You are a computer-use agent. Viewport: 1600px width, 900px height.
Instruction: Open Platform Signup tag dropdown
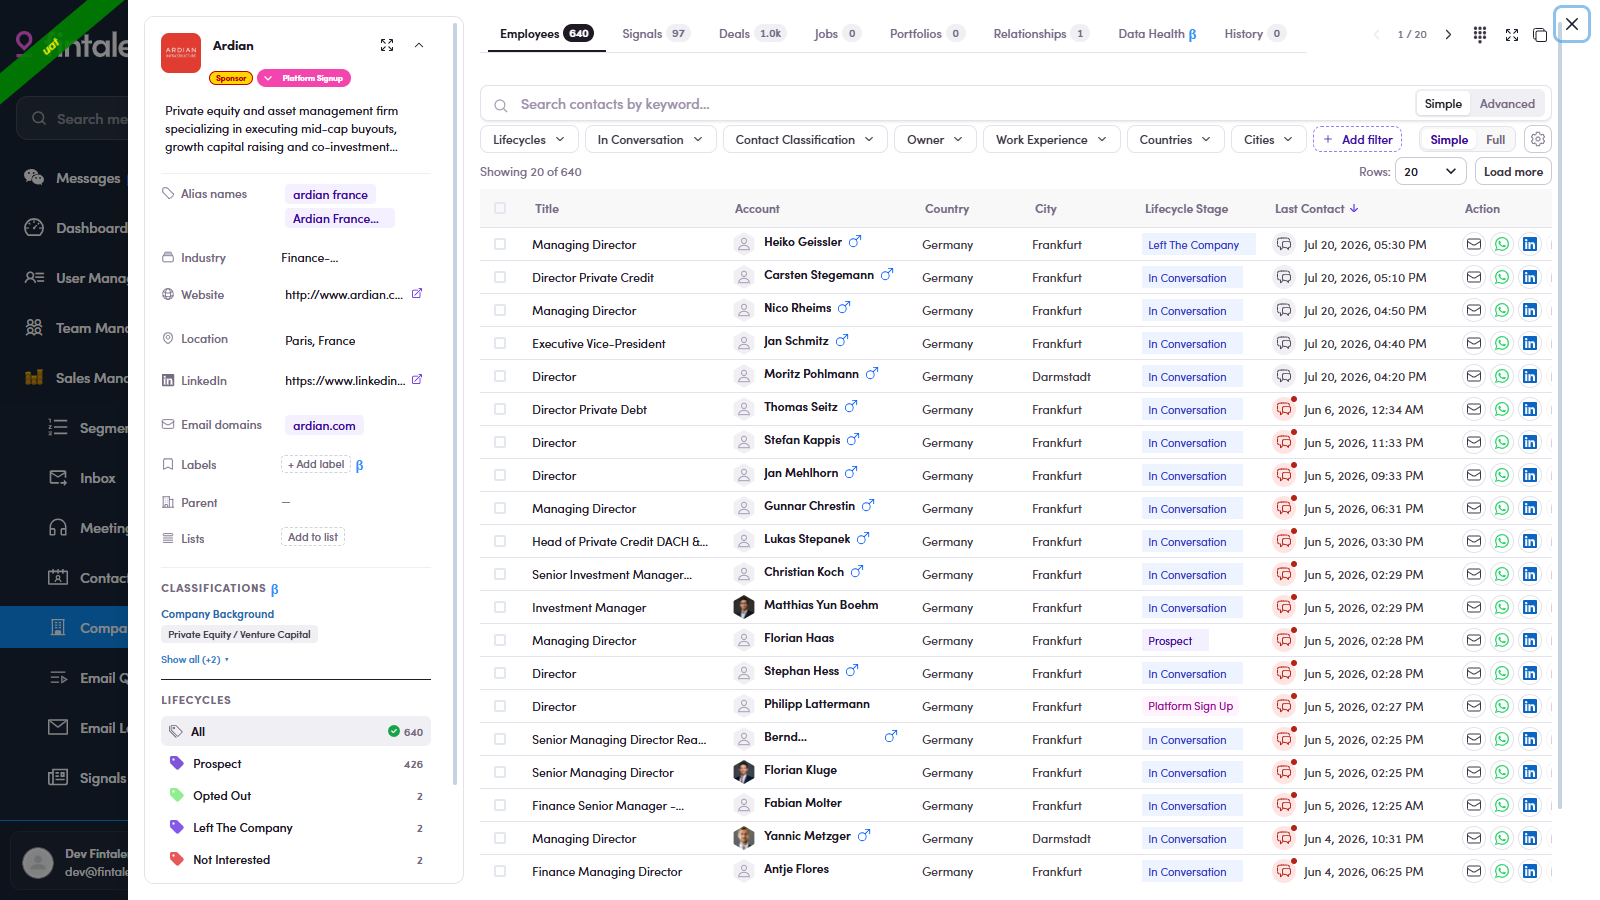[304, 78]
